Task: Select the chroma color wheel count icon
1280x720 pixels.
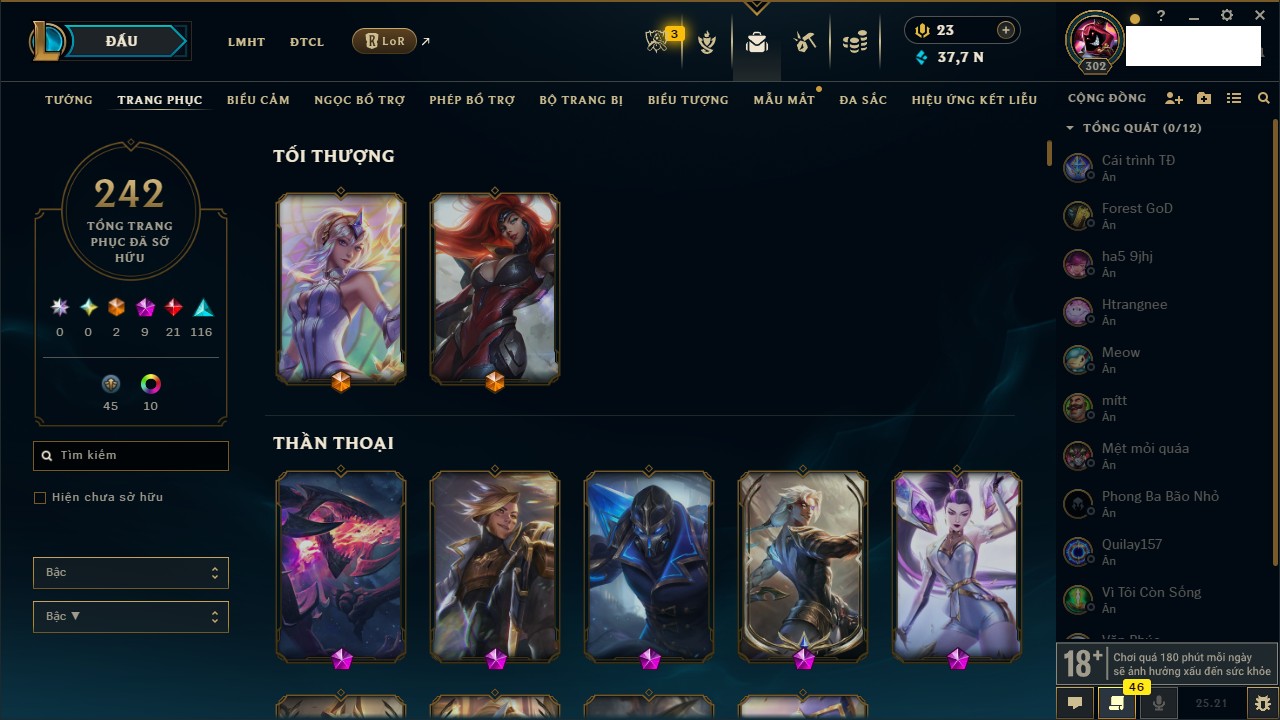Action: click(151, 384)
